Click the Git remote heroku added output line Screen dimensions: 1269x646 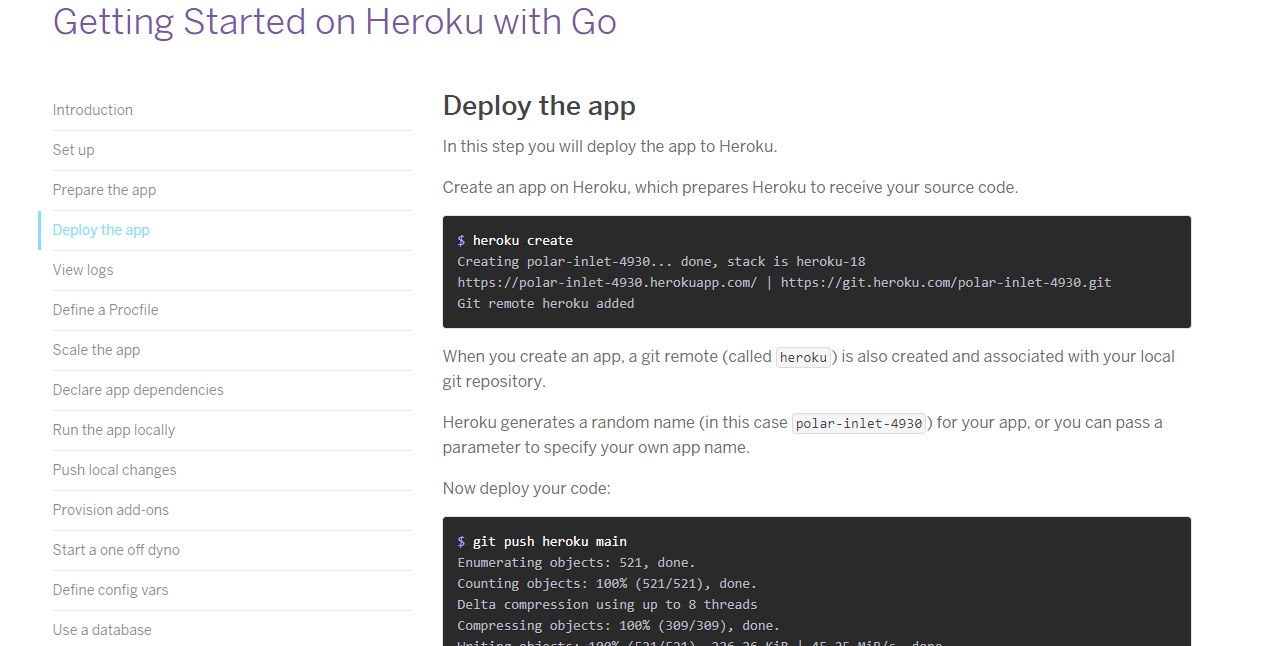tap(546, 303)
